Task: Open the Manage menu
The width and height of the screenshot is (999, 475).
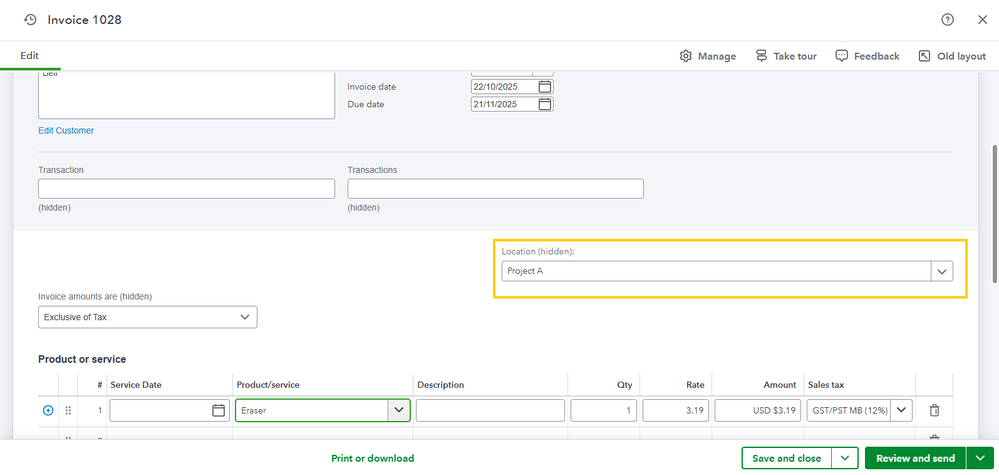Action: pyautogui.click(x=707, y=56)
